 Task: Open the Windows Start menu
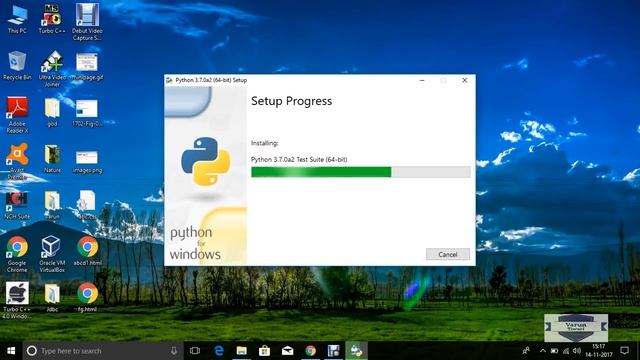pos(11,351)
